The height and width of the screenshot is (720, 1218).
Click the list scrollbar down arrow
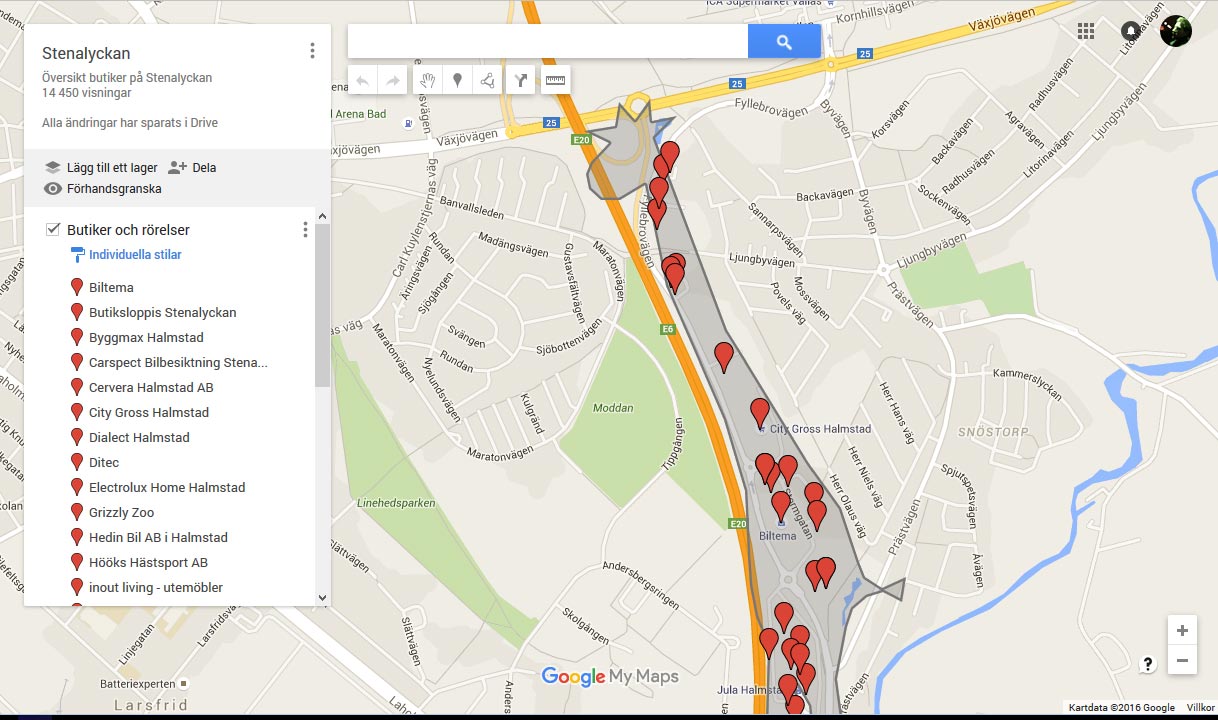click(x=322, y=598)
